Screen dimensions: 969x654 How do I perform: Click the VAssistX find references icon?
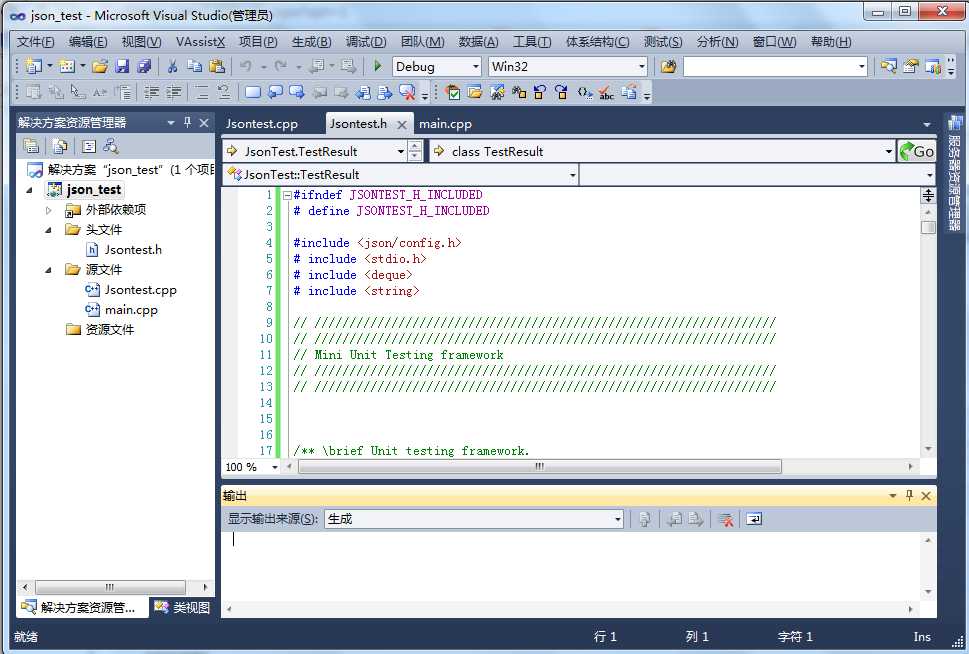(x=519, y=93)
